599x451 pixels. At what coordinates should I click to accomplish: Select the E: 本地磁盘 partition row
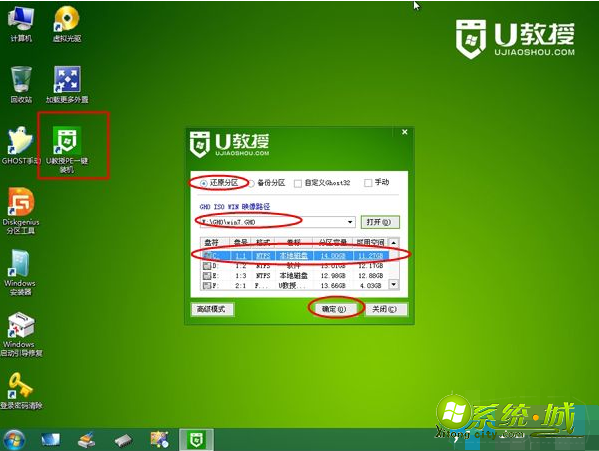click(295, 275)
